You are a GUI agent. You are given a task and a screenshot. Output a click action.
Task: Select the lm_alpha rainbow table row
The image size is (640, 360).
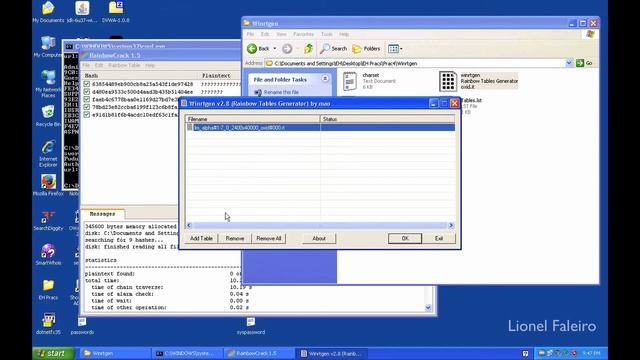(x=320, y=128)
